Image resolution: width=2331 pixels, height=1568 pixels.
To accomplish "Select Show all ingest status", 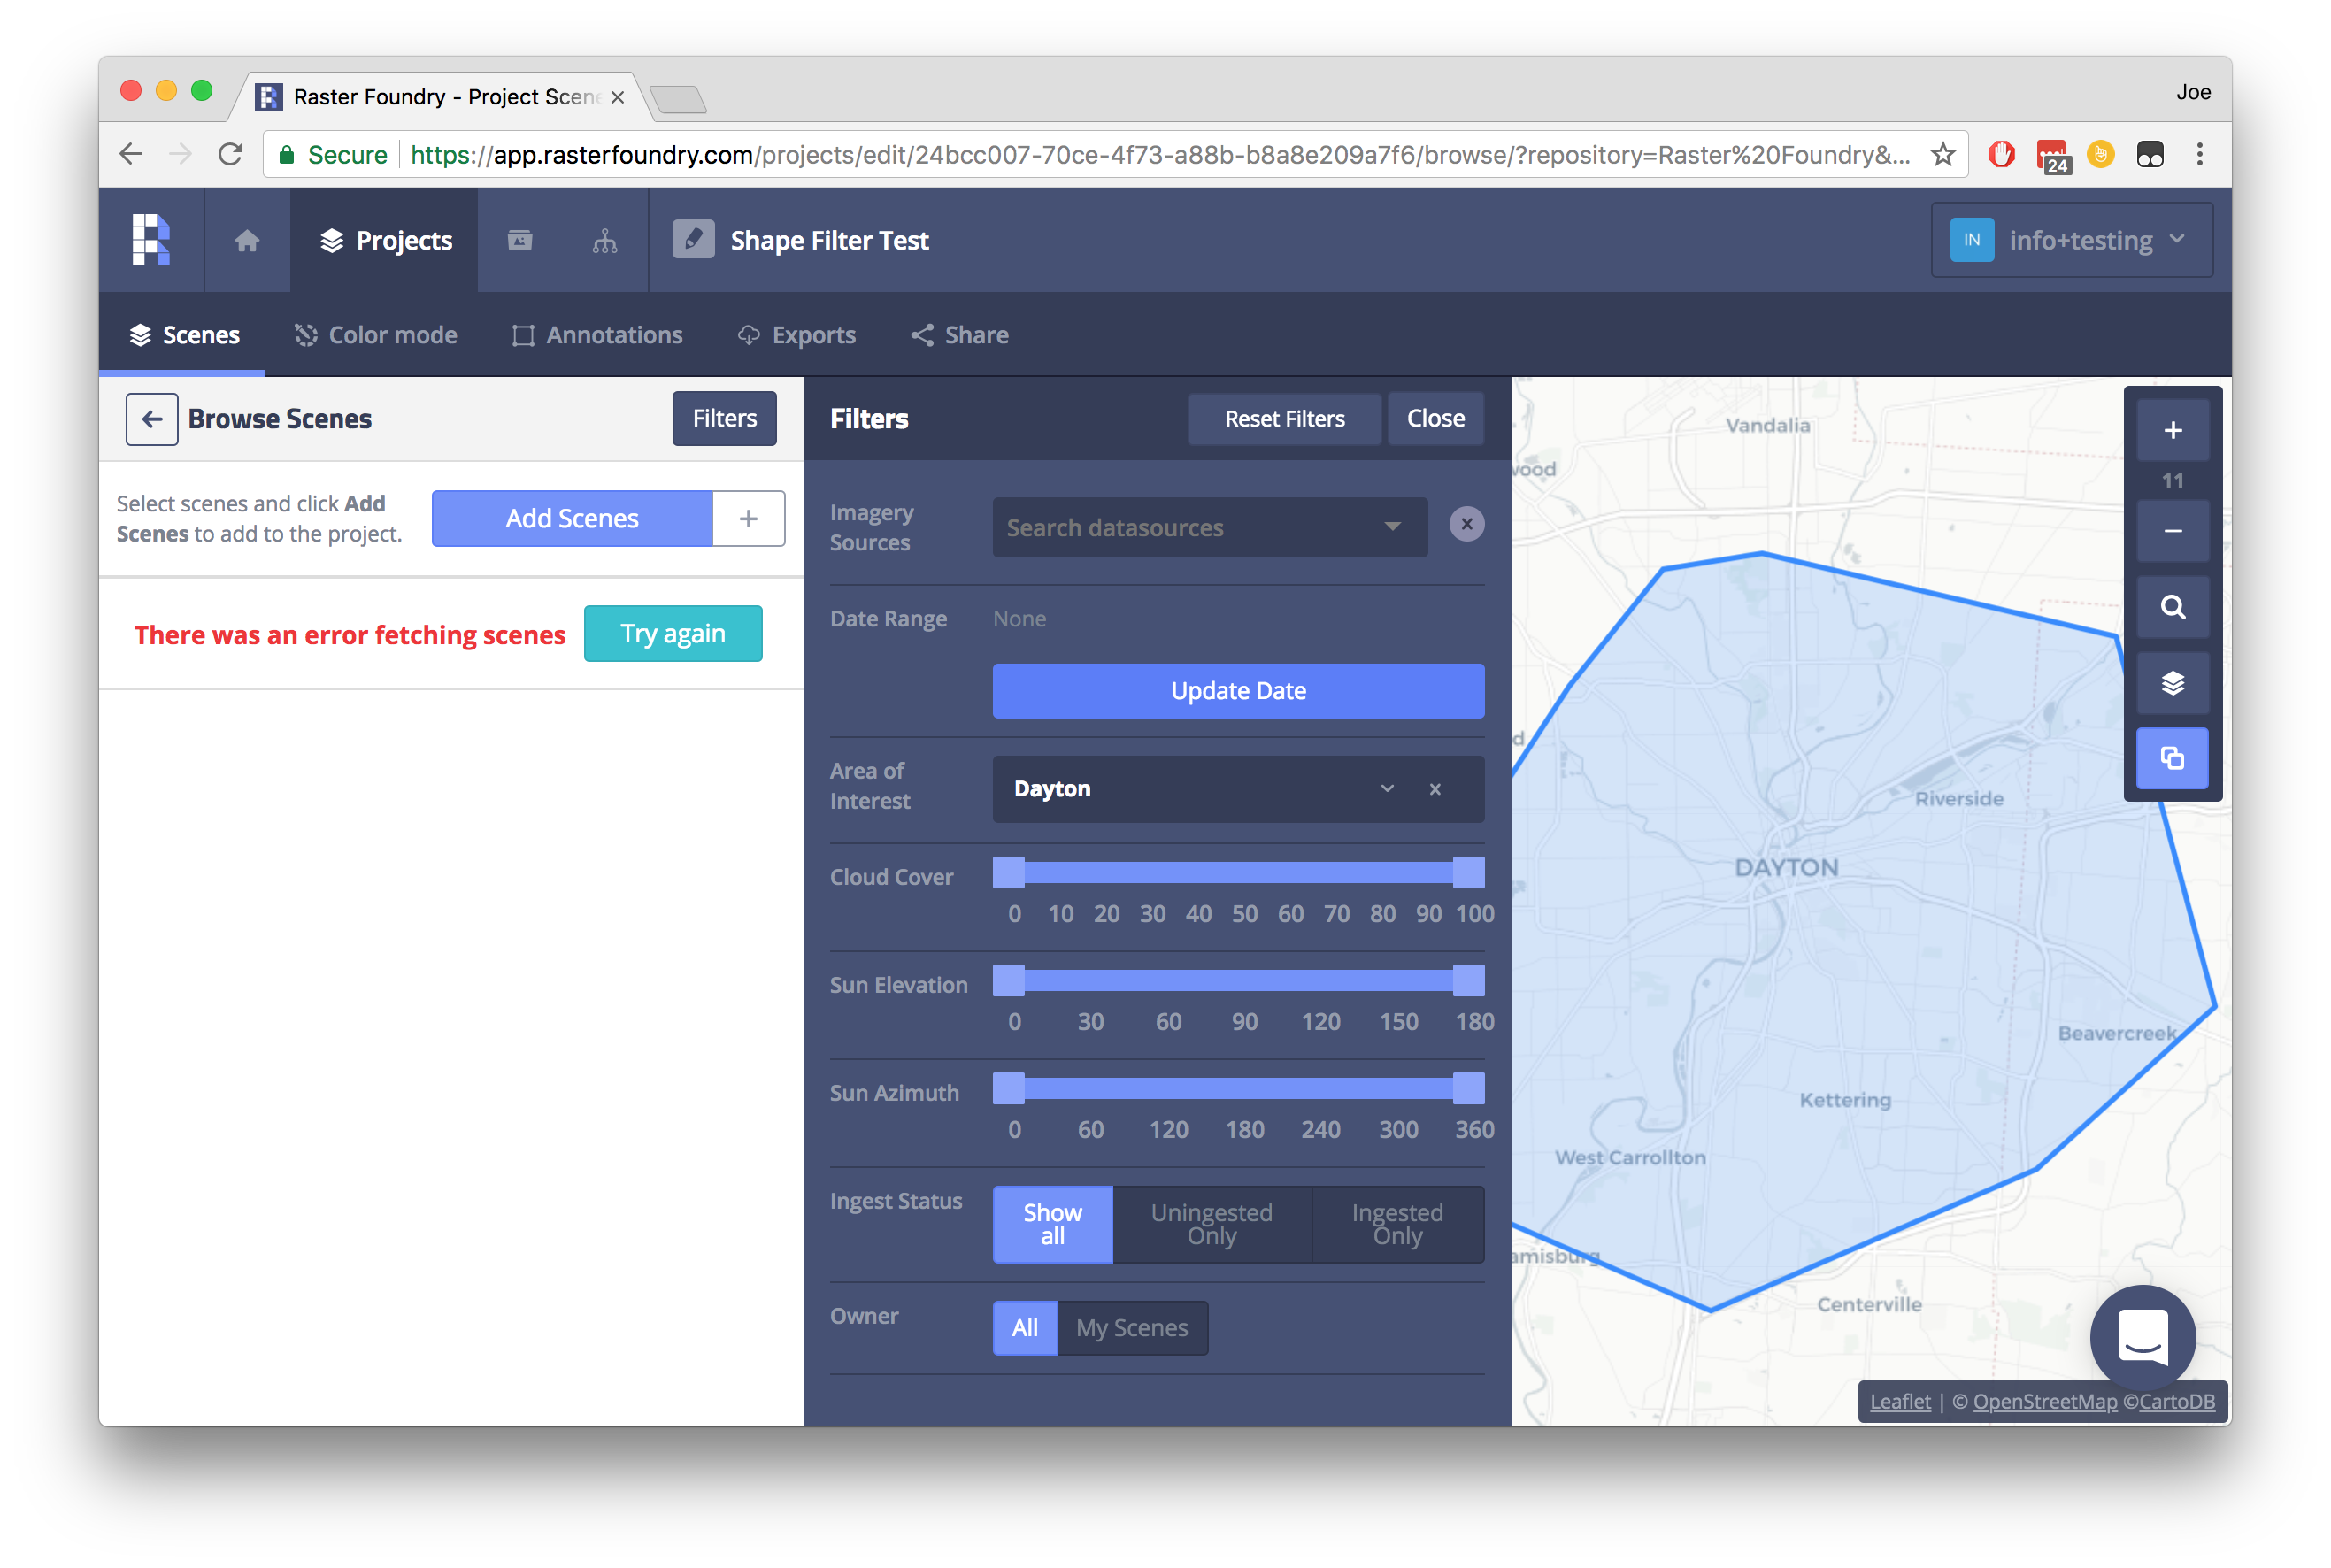I will click(x=1052, y=1224).
